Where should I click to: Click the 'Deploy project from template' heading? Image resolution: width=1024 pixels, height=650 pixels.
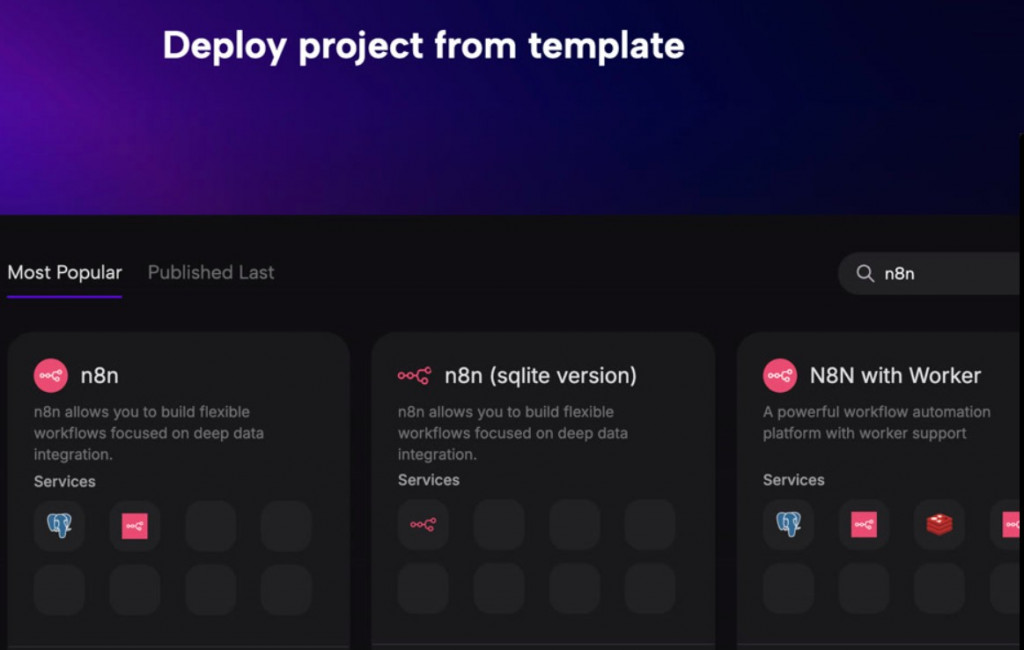point(423,46)
